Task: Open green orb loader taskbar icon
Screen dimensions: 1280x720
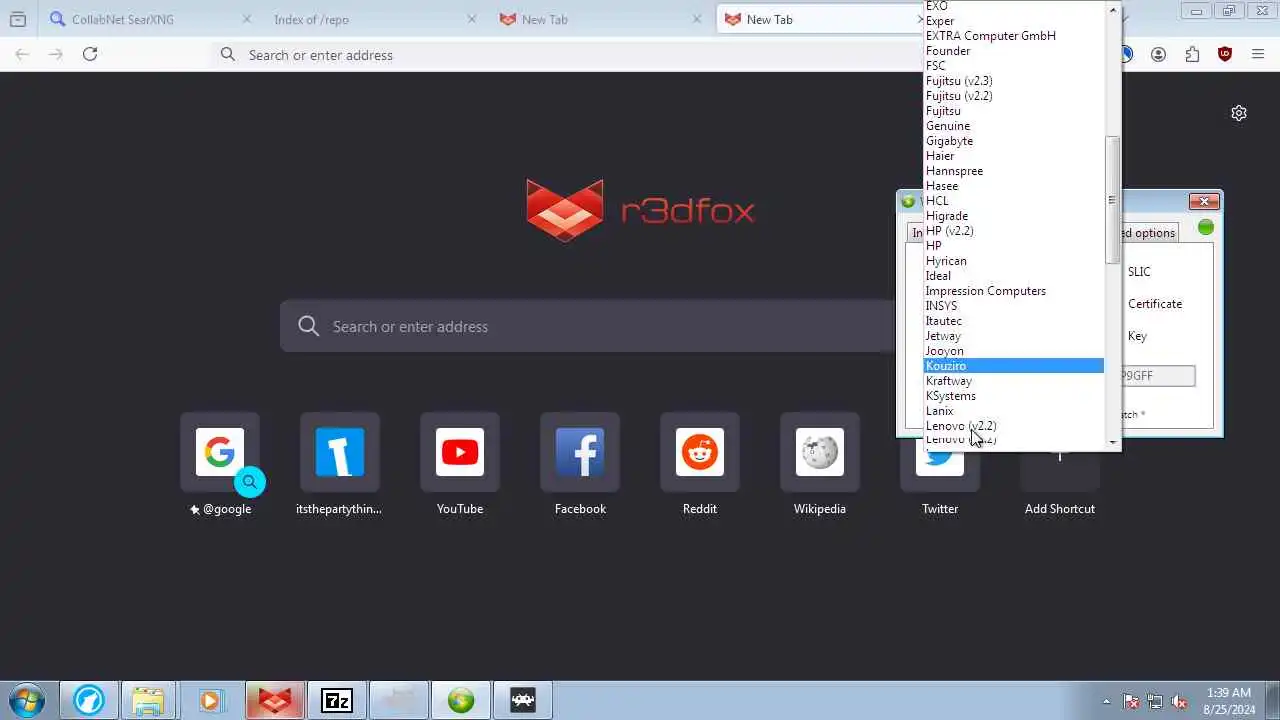Action: pos(461,700)
